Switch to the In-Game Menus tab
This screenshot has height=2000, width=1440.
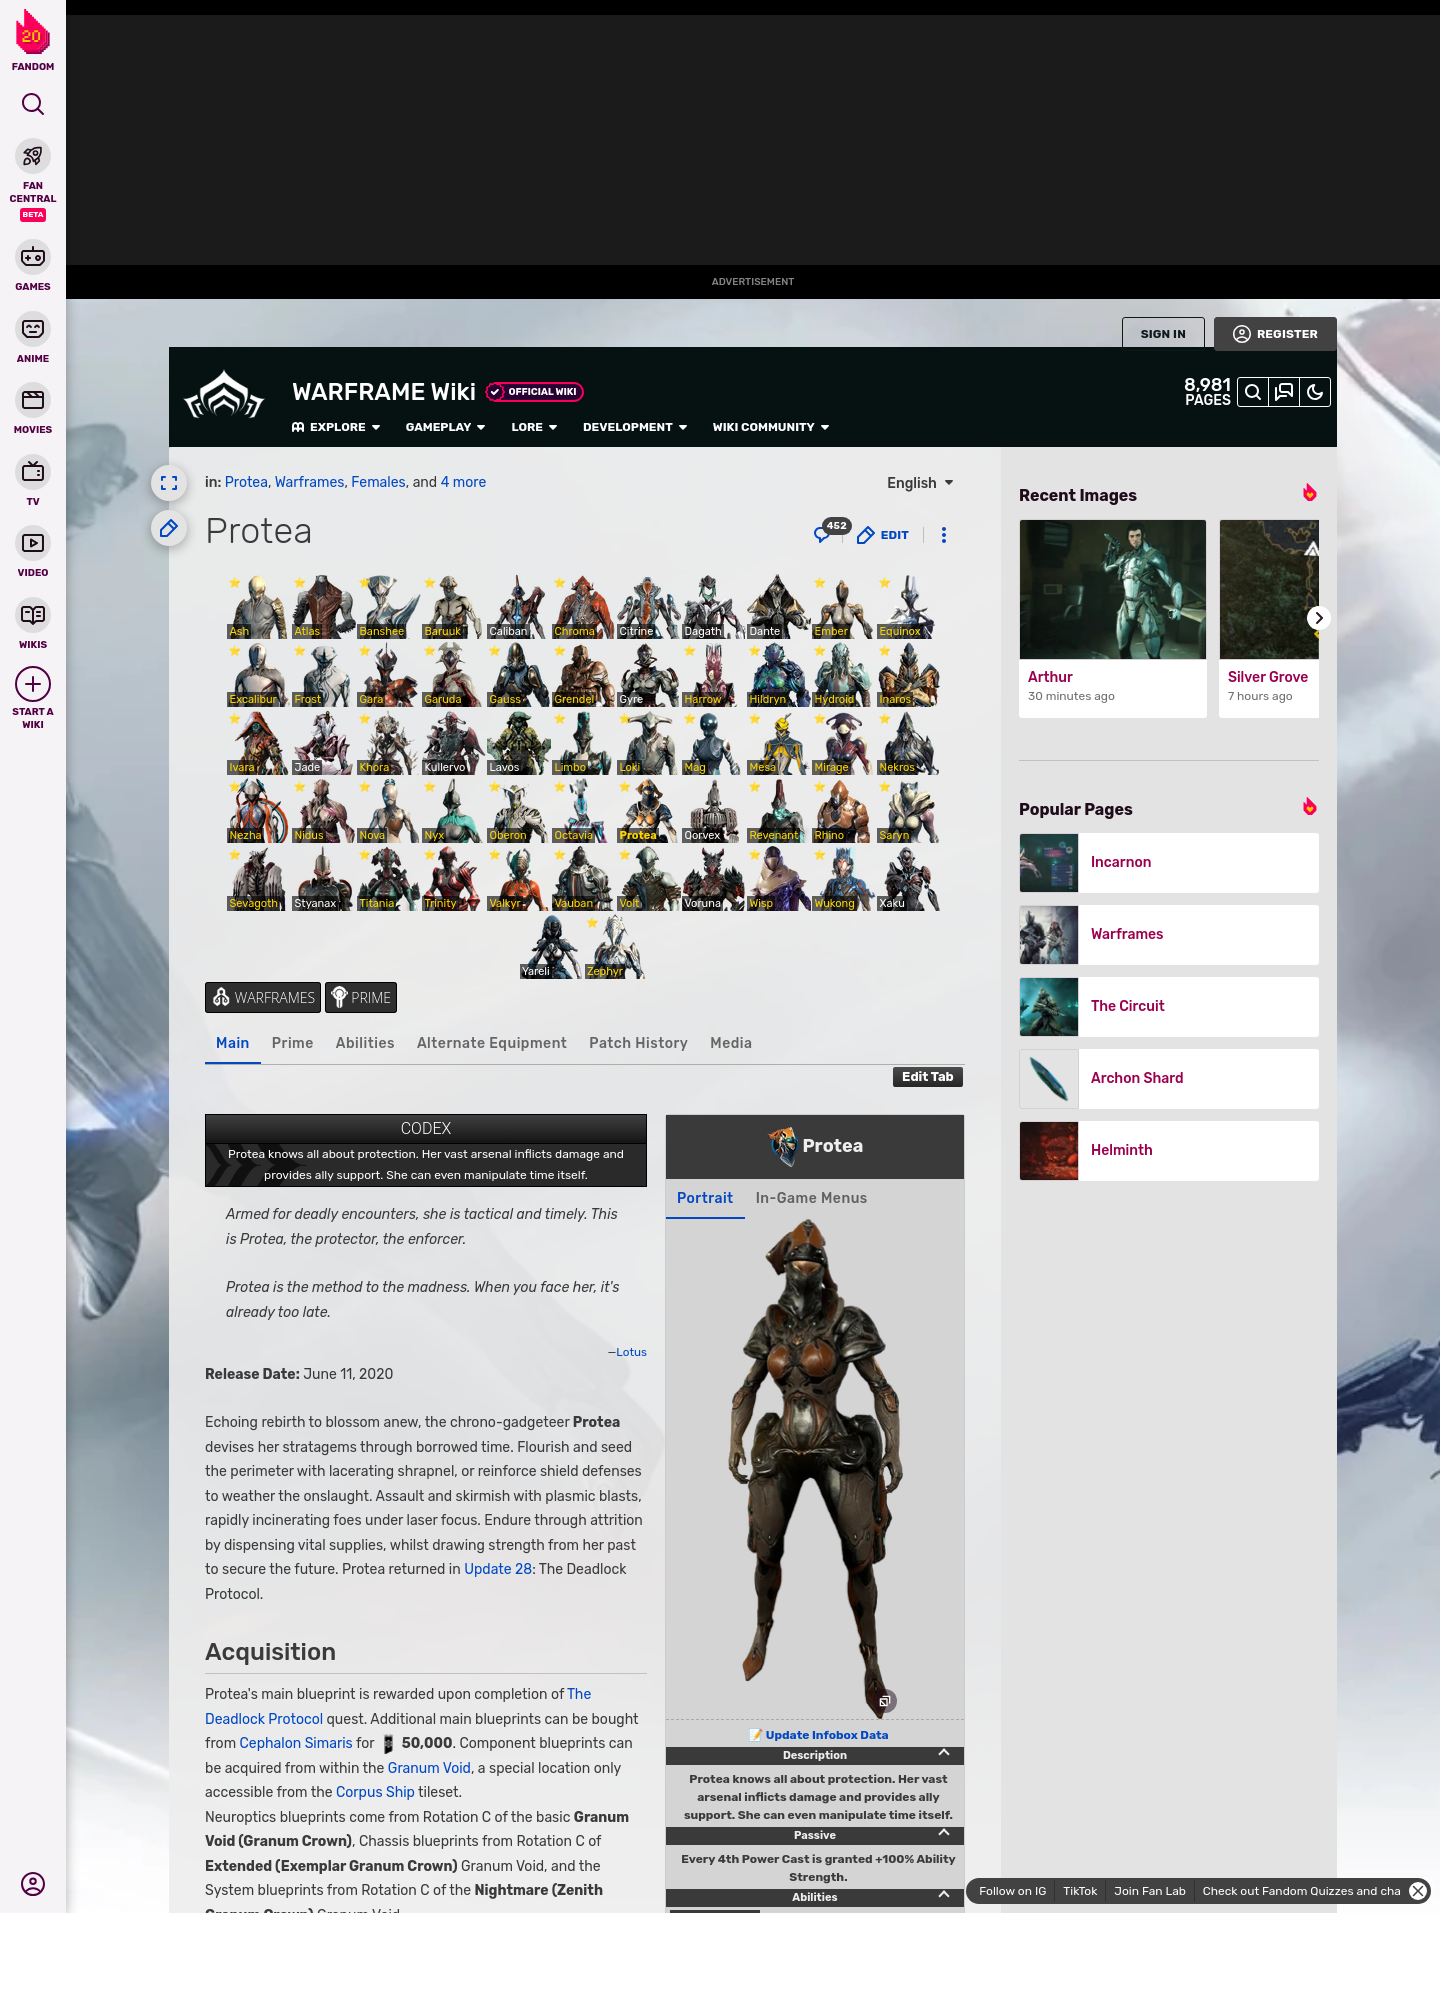coord(811,1198)
